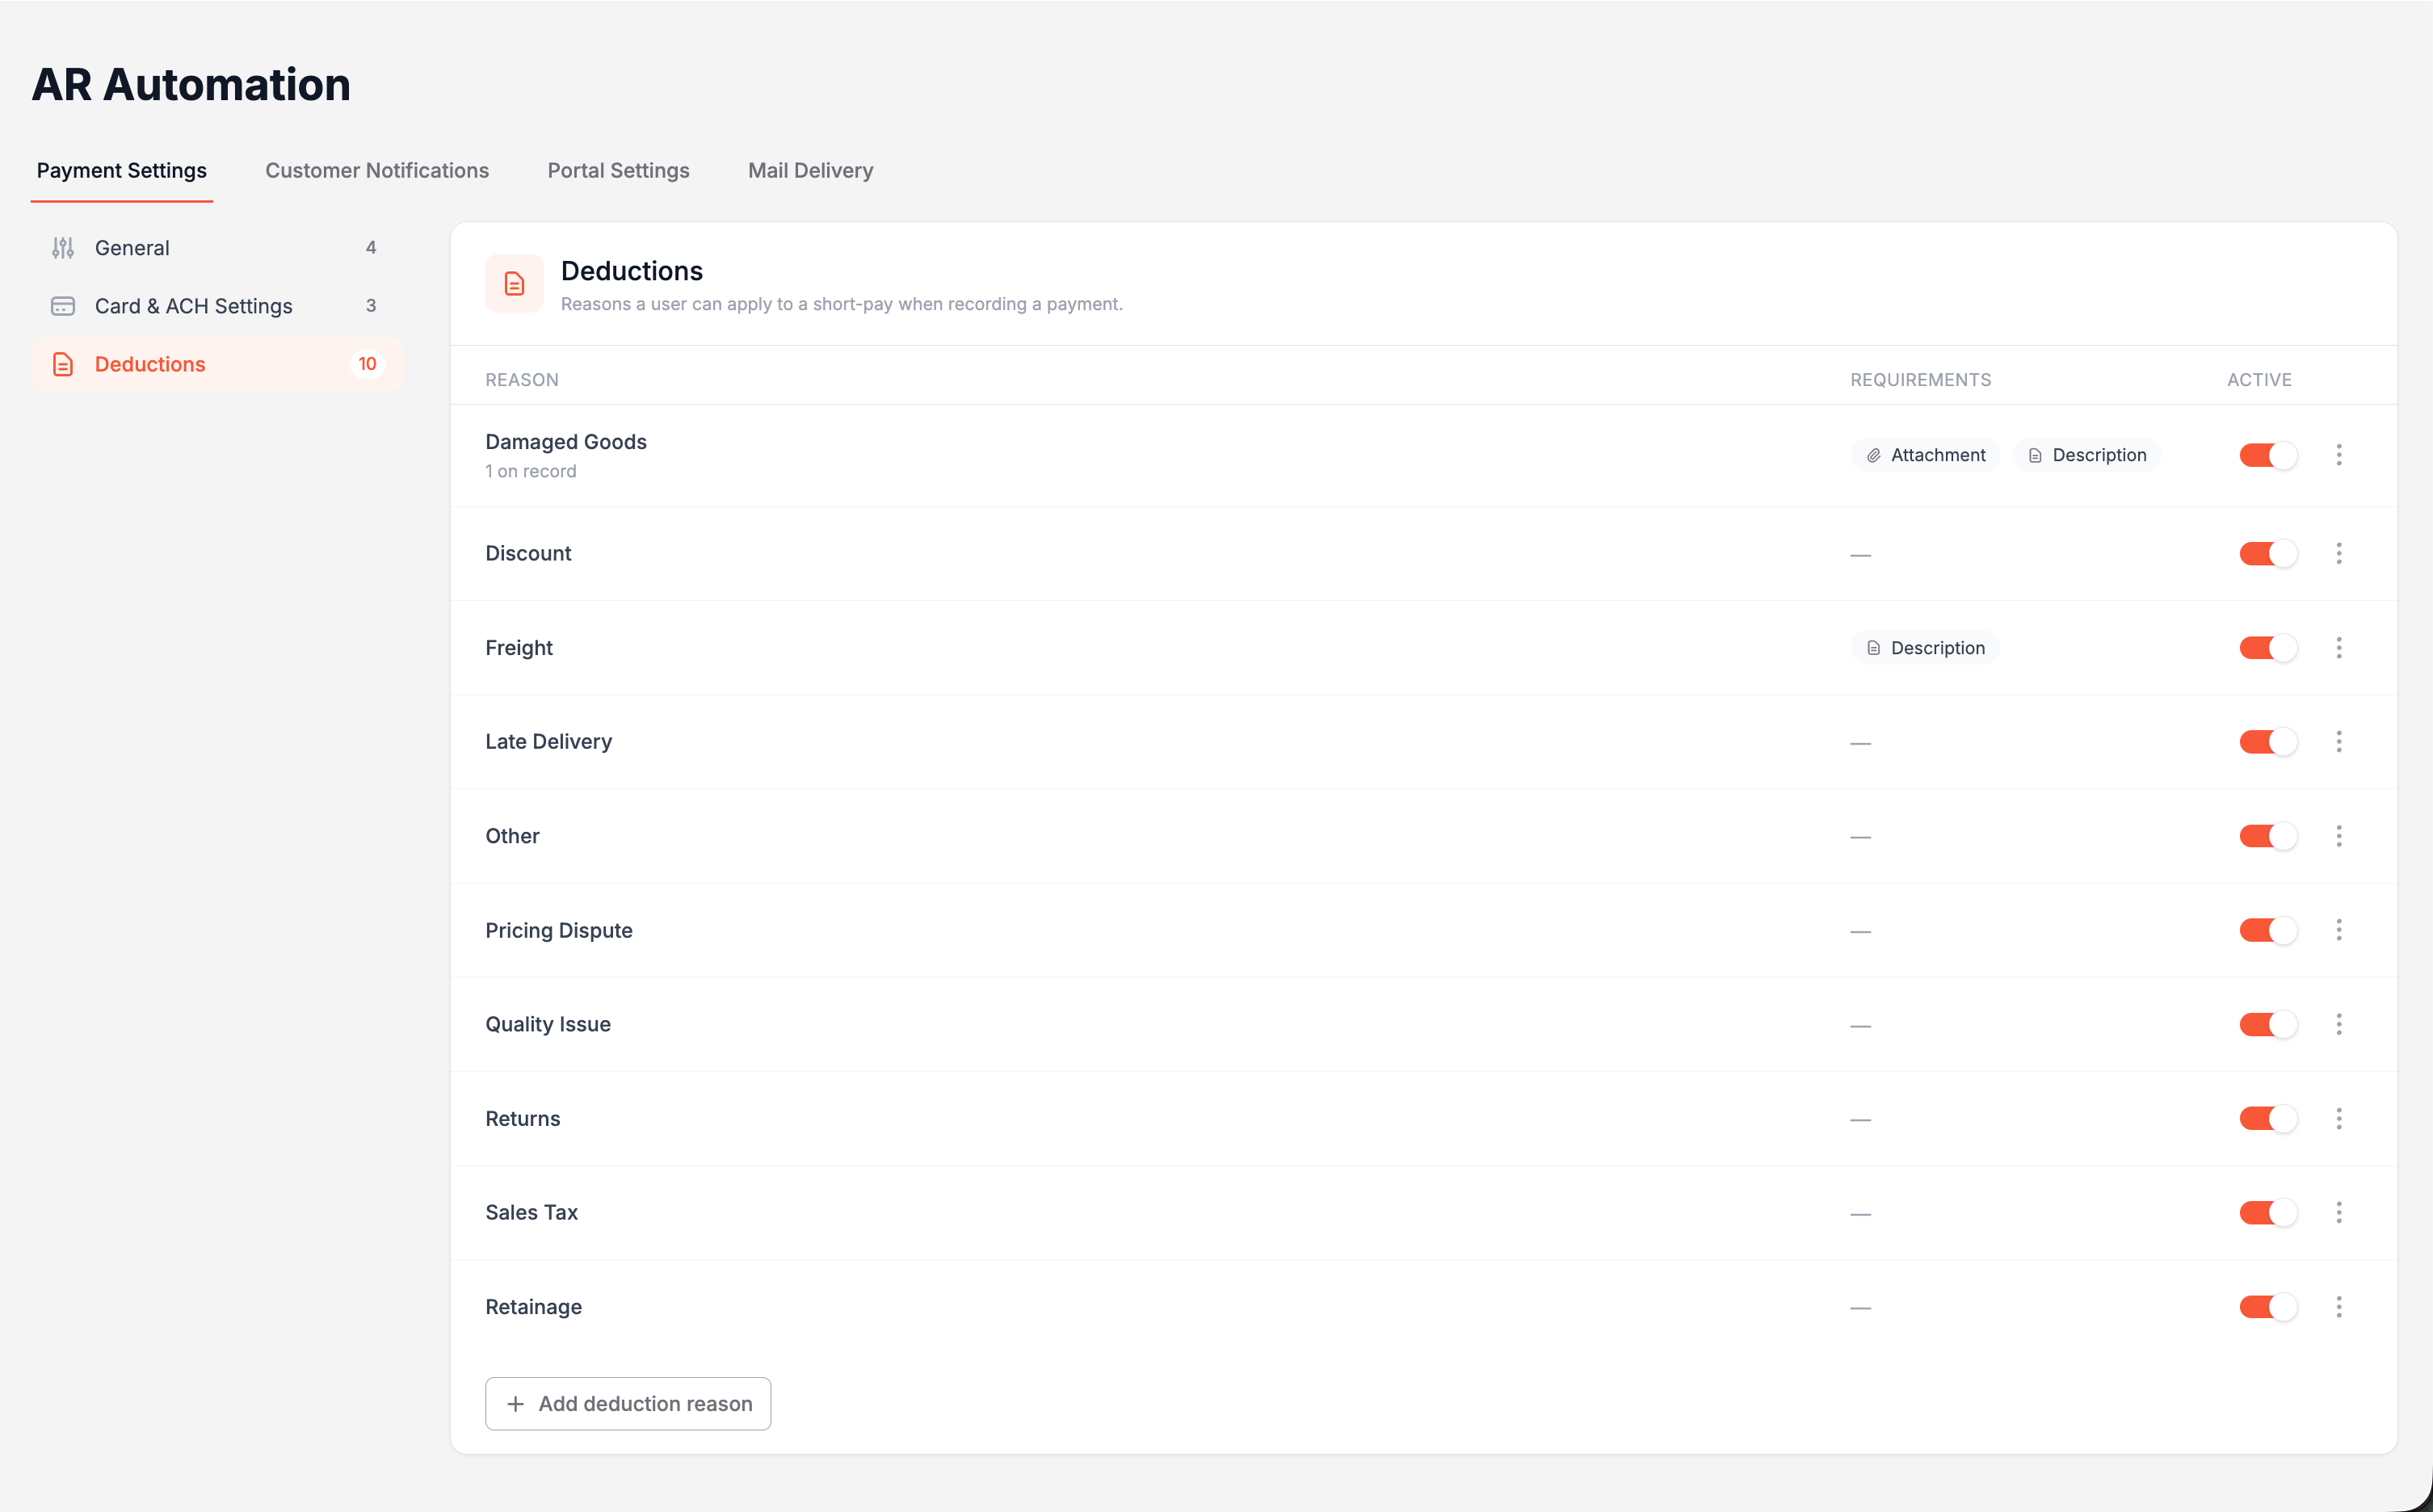Open more options for Freight
Viewport: 2433px width, 1512px height.
point(2339,648)
